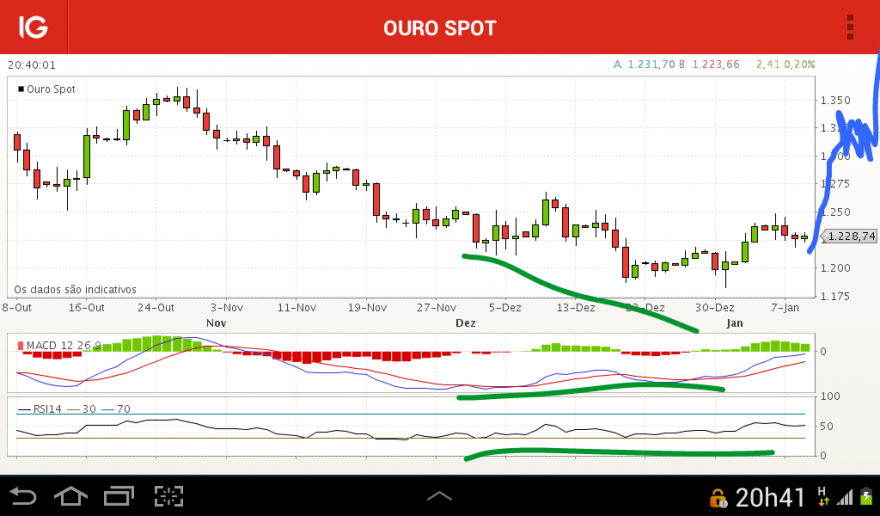
Task: Tap the OURO SPOT title
Action: 439,28
